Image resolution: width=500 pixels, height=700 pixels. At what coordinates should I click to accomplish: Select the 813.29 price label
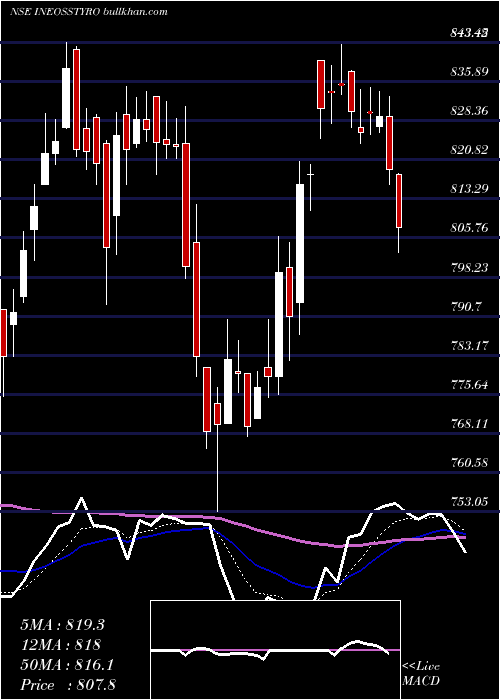[x=467, y=189]
